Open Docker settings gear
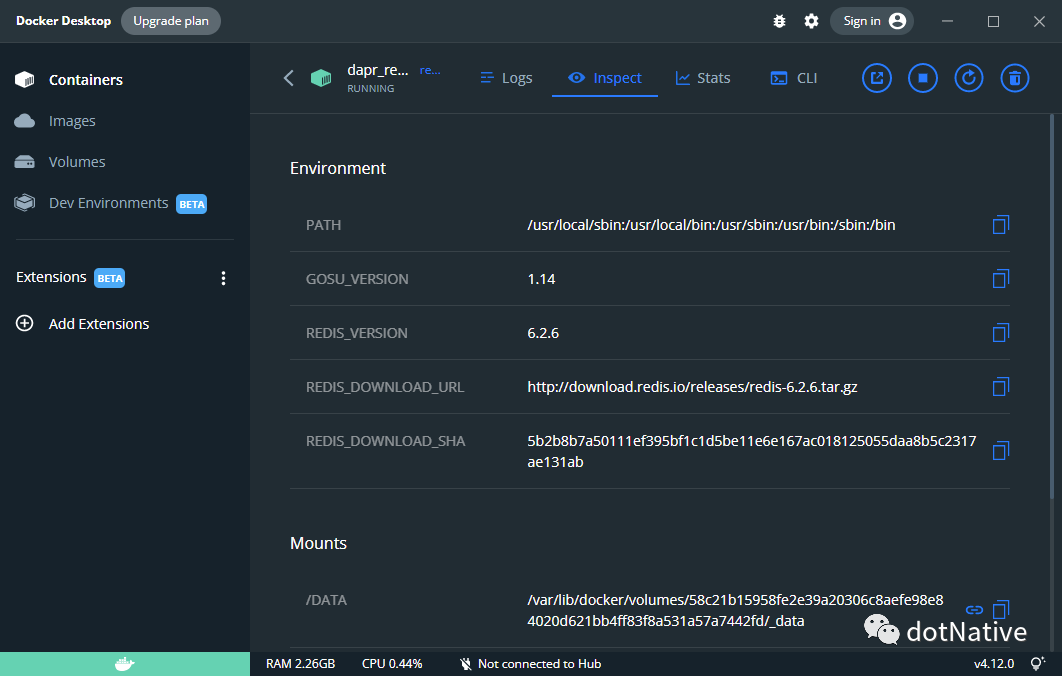 tap(811, 21)
